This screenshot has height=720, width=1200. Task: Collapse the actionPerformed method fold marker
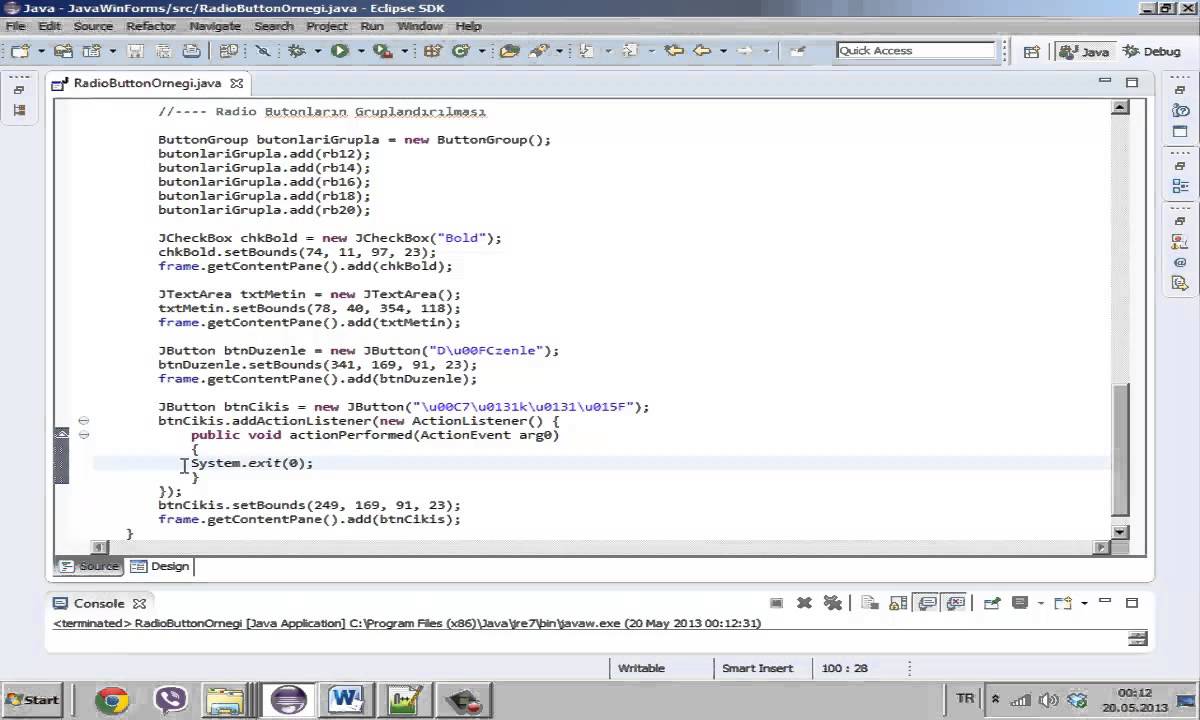[84, 435]
